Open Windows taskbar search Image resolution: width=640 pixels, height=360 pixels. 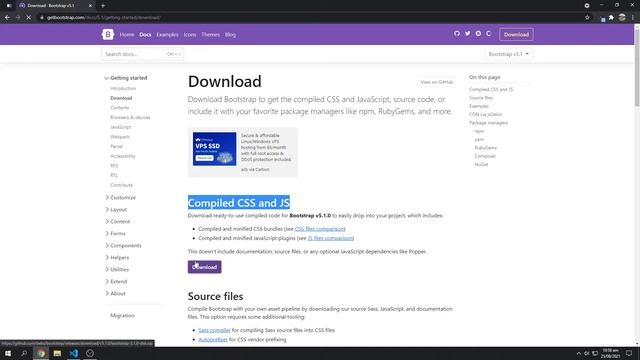24,353
